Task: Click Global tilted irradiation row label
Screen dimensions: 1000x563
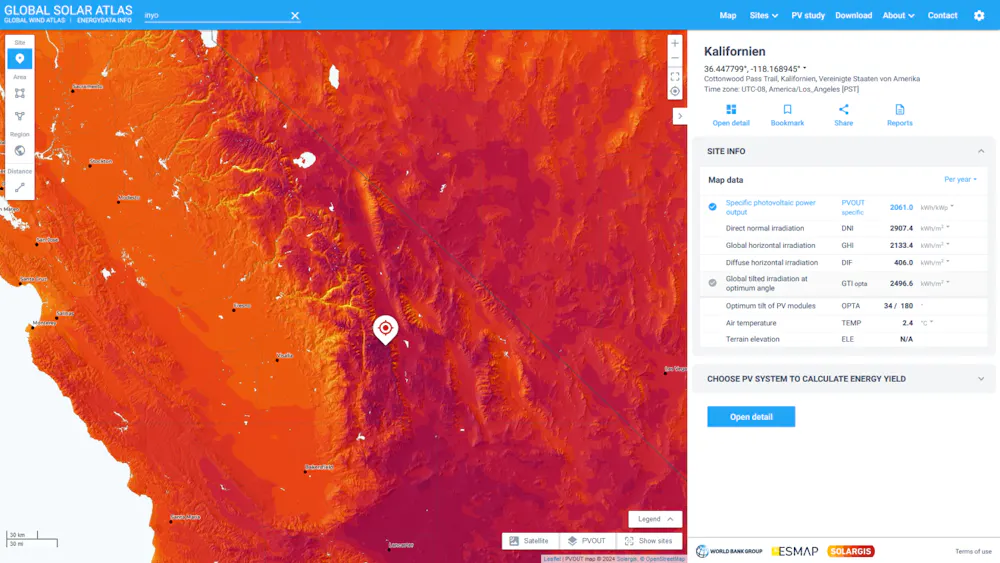Action: [x=767, y=283]
